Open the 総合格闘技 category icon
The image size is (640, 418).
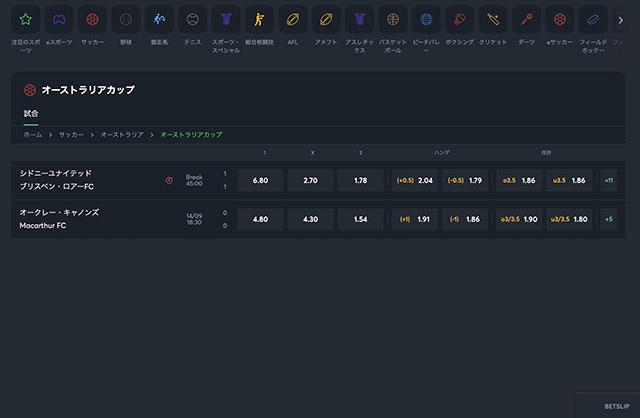[259, 19]
